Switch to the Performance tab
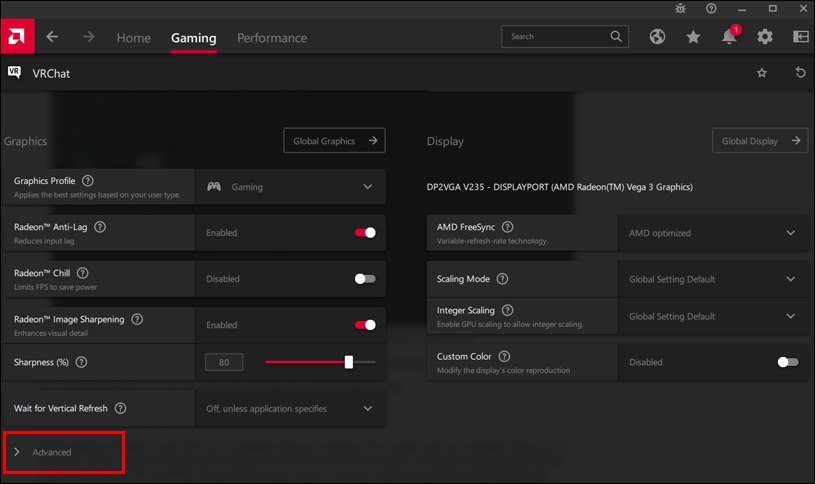This screenshot has height=484, width=815. coord(272,38)
